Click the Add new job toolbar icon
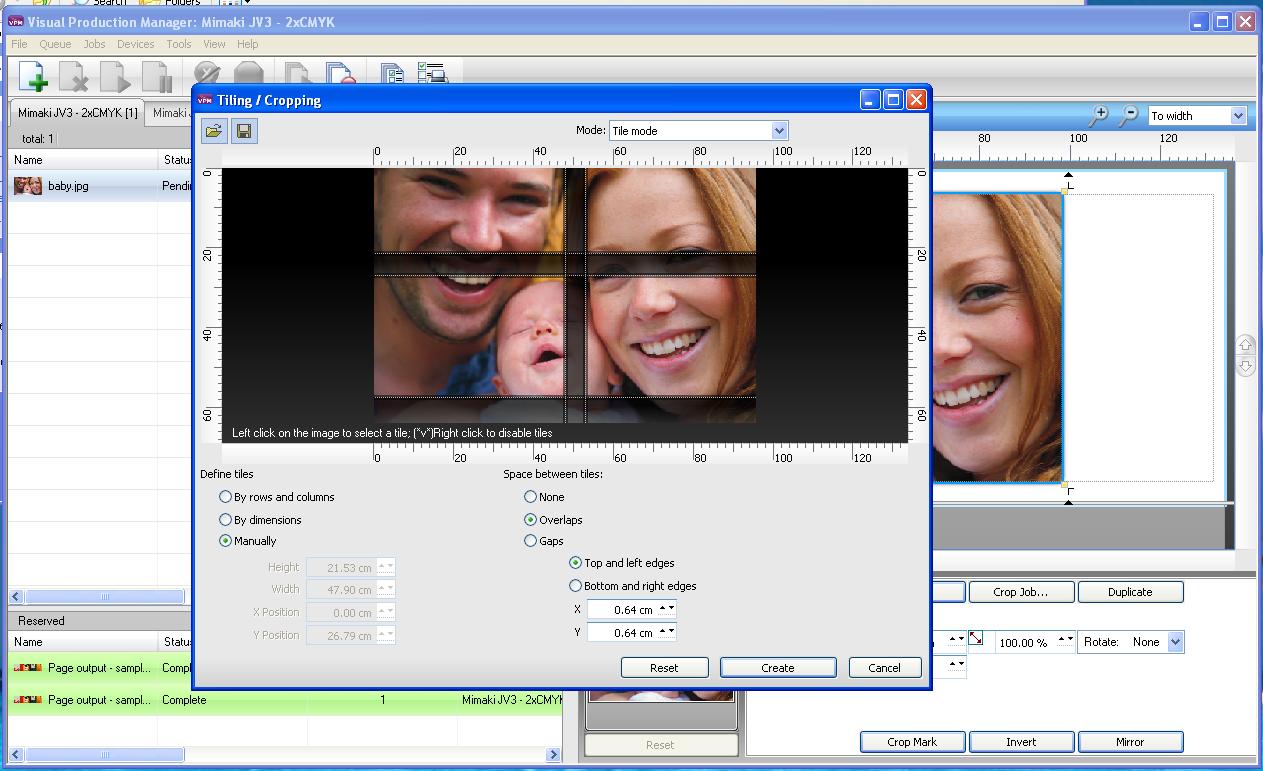Image resolution: width=1263 pixels, height=771 pixels. tap(33, 76)
